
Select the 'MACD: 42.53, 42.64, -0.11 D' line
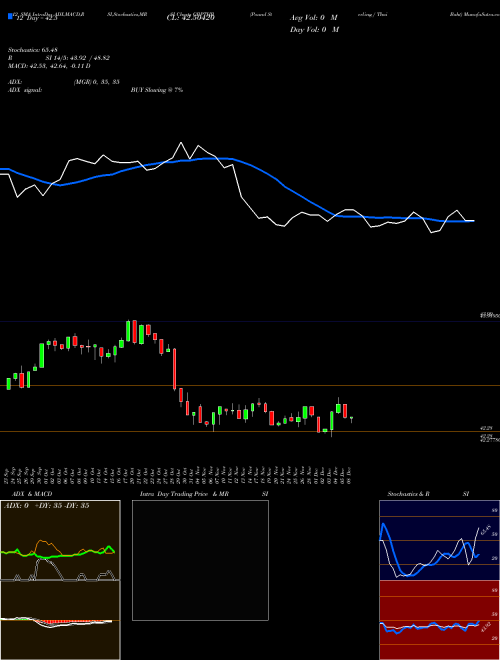[x=49, y=66]
